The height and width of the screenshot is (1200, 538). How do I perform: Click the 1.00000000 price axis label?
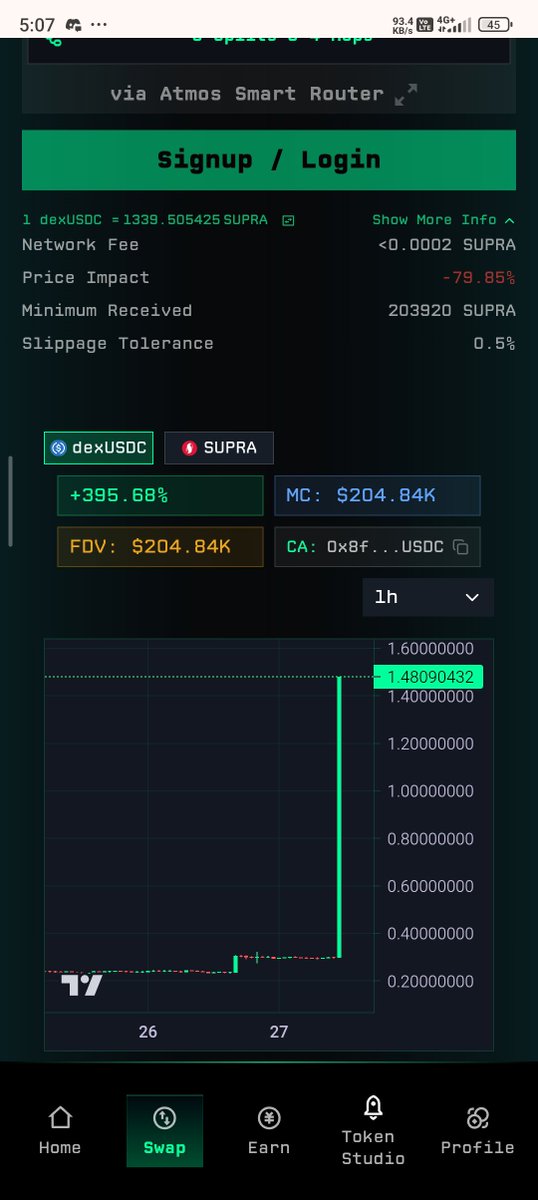[x=430, y=791]
